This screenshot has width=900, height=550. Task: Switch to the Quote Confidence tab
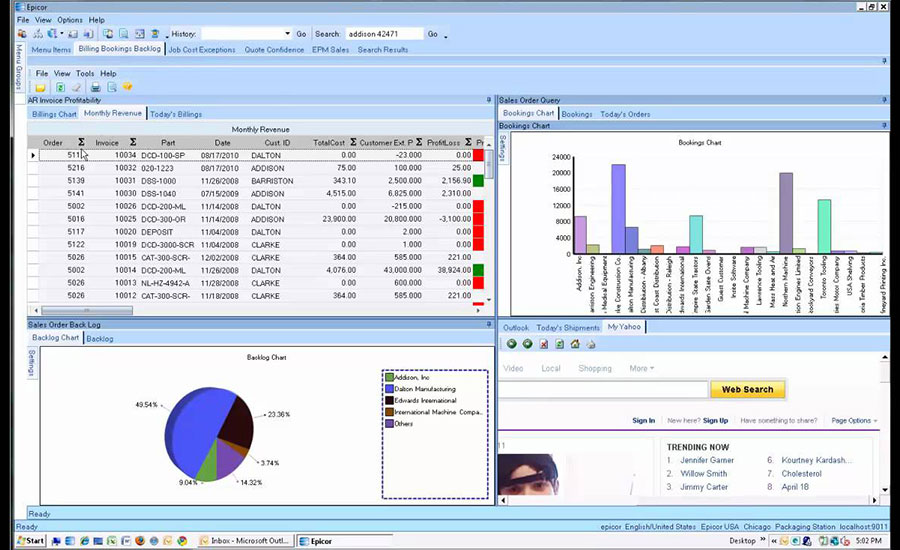(274, 50)
